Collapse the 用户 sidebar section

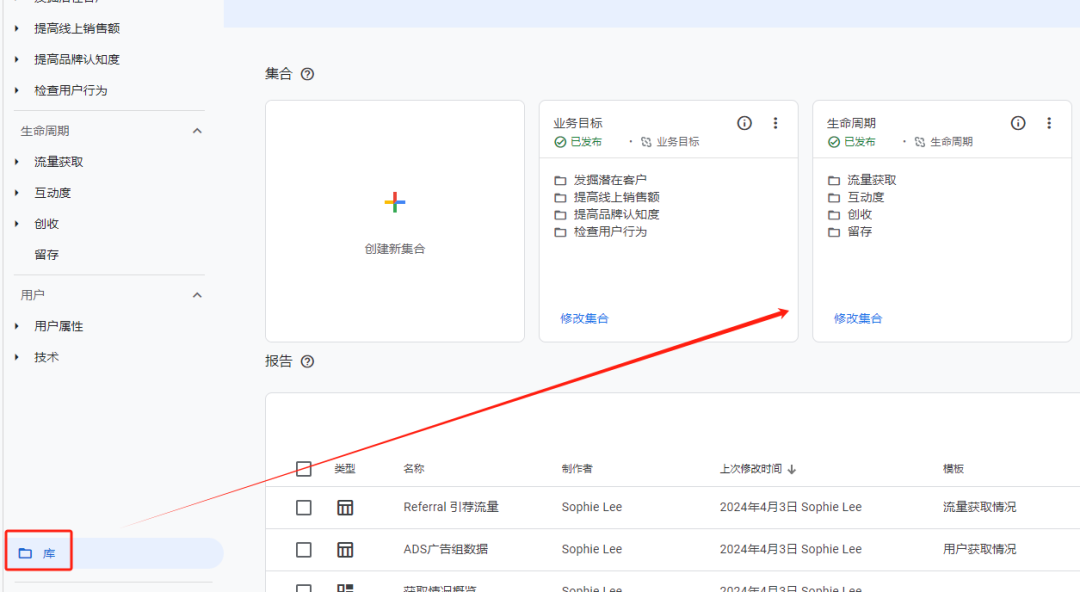pos(197,295)
